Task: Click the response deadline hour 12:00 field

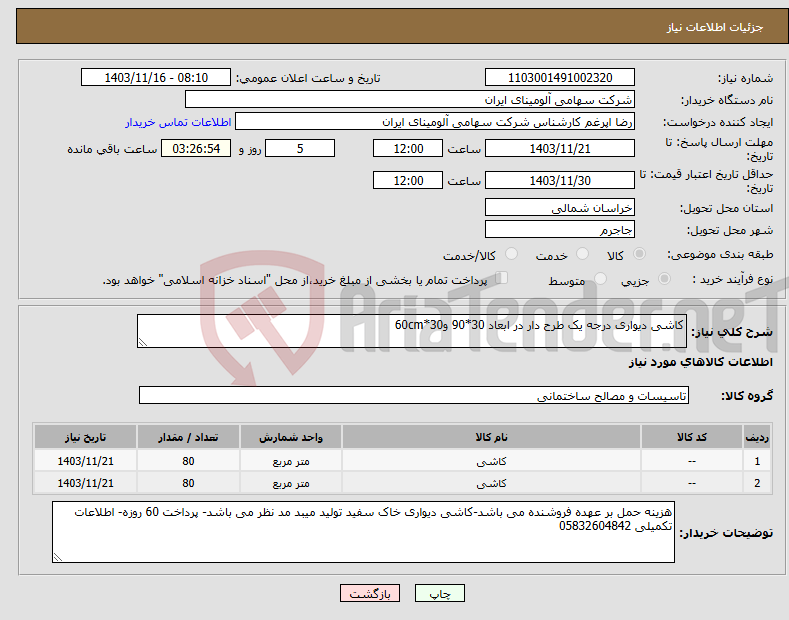Action: (408, 148)
